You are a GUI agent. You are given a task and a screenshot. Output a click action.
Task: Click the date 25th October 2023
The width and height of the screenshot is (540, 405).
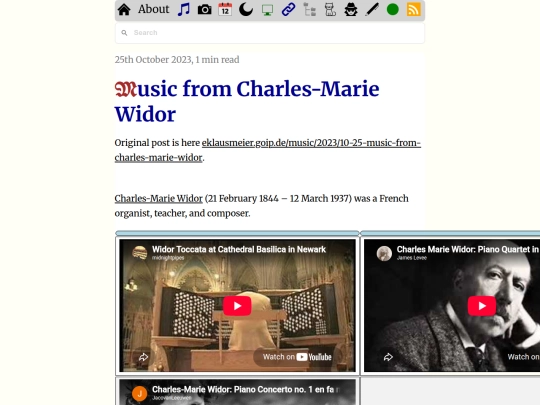pos(153,60)
